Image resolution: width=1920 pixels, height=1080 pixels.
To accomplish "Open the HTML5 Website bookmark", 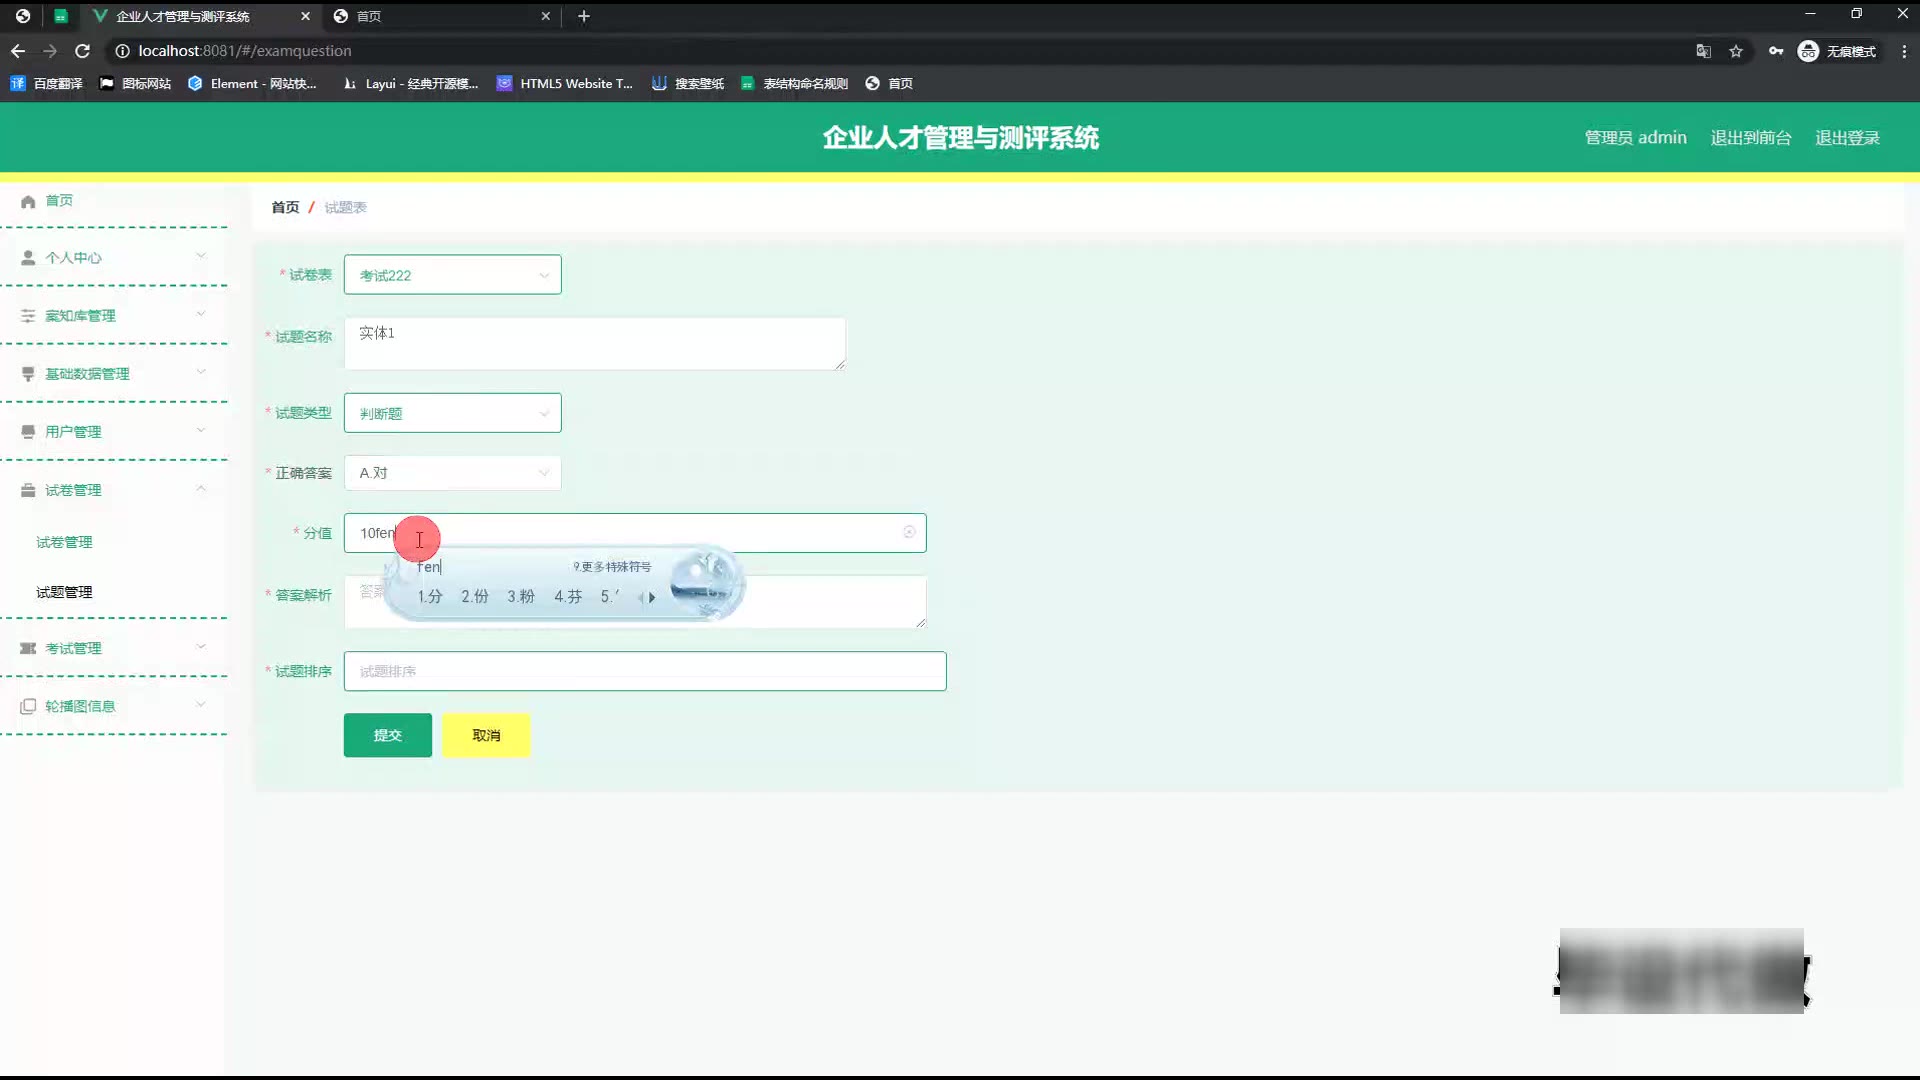I will pos(565,84).
